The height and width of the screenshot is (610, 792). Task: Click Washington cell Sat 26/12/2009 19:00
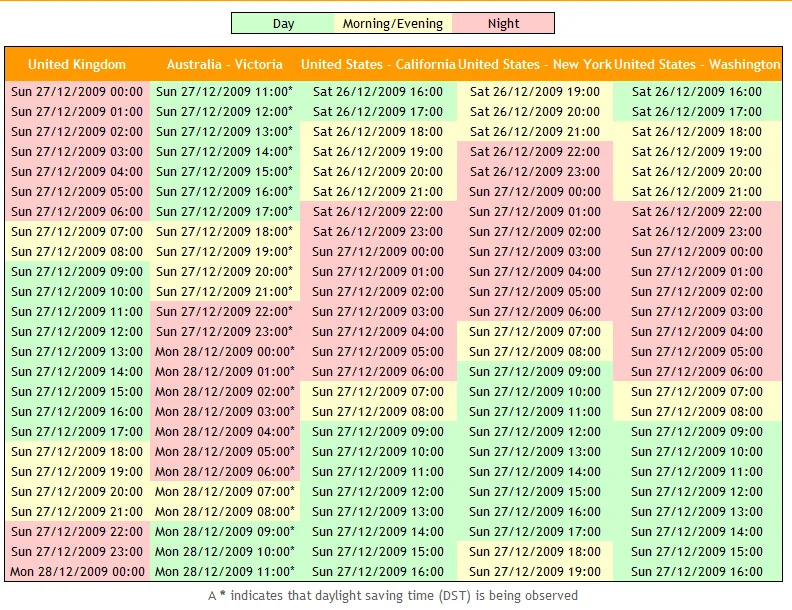(697, 151)
